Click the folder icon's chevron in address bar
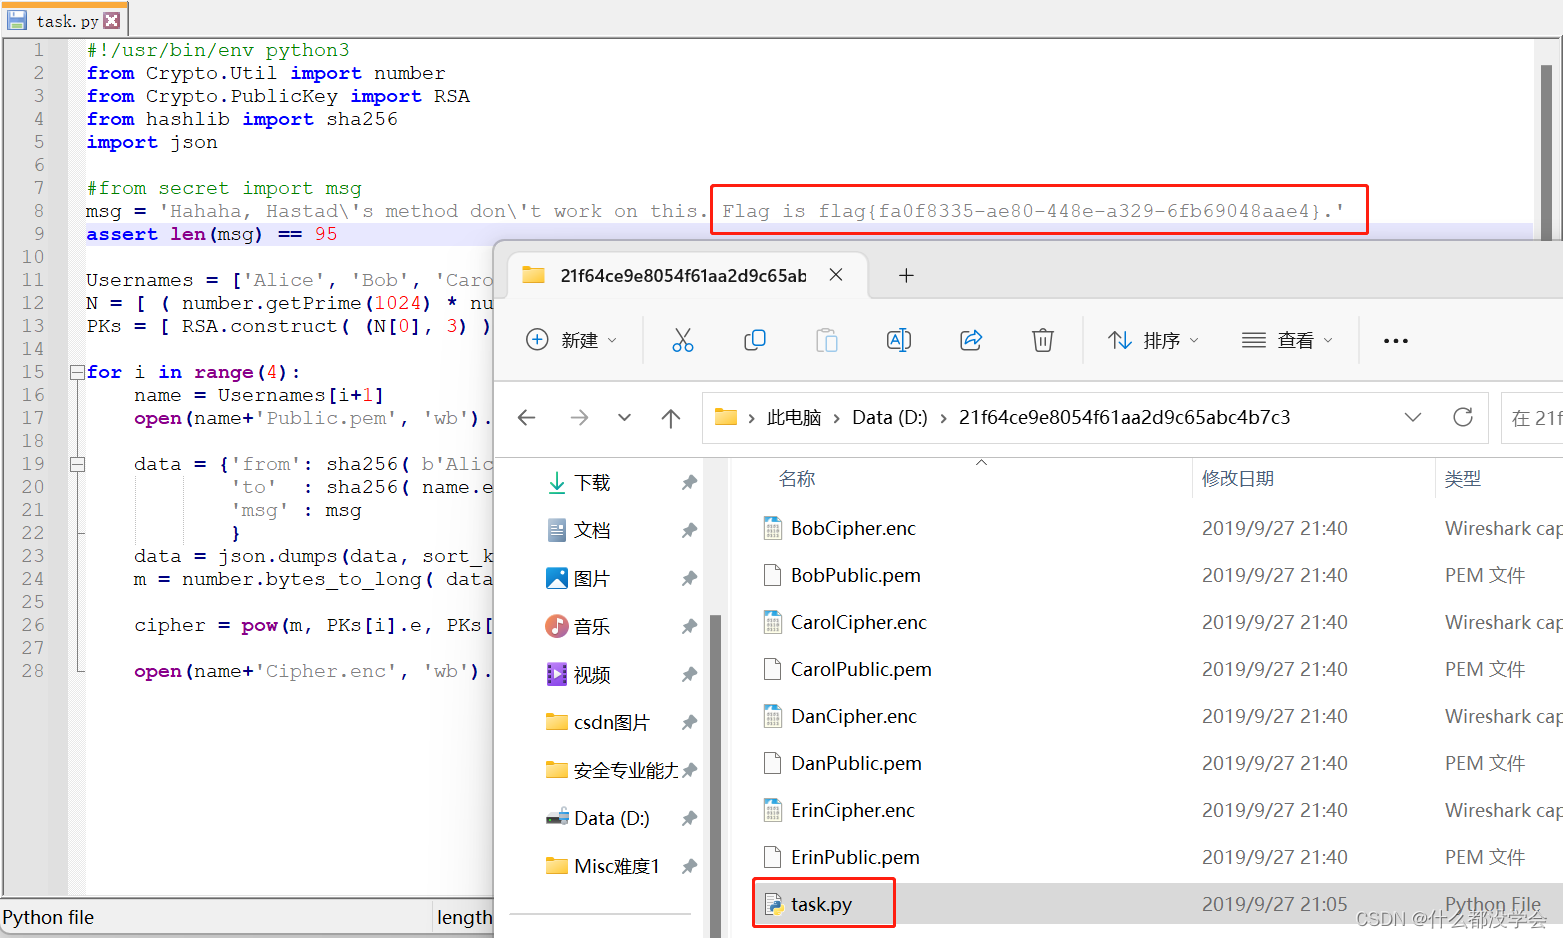This screenshot has height=938, width=1563. coord(751,418)
